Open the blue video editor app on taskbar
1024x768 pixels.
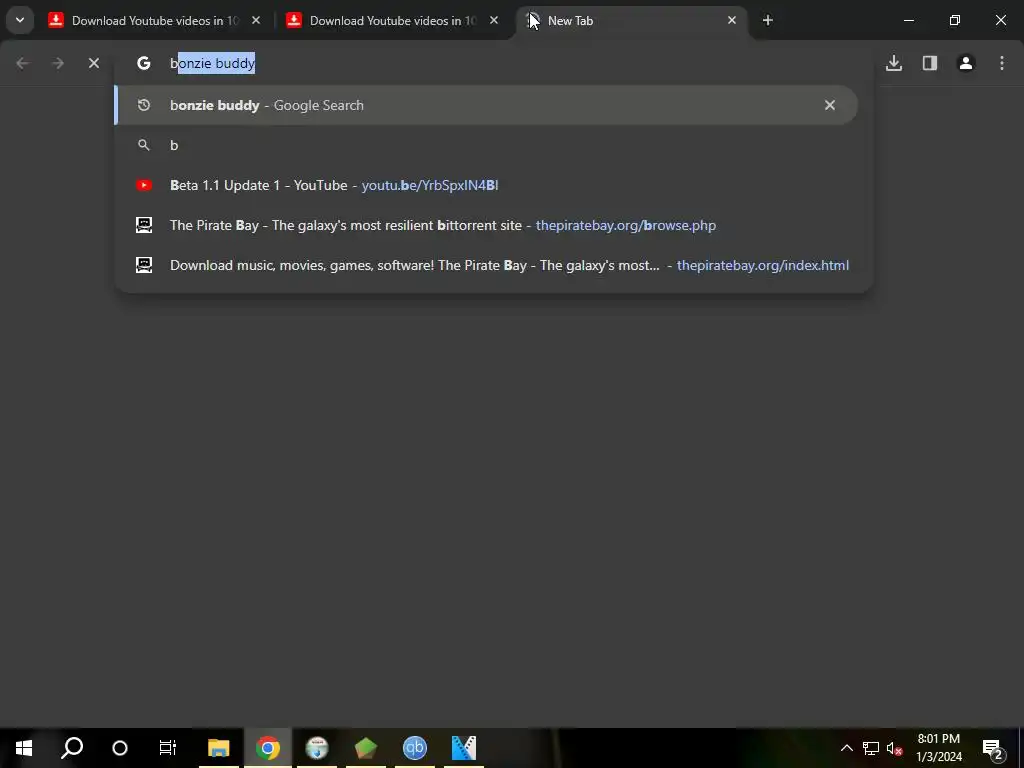(464, 748)
